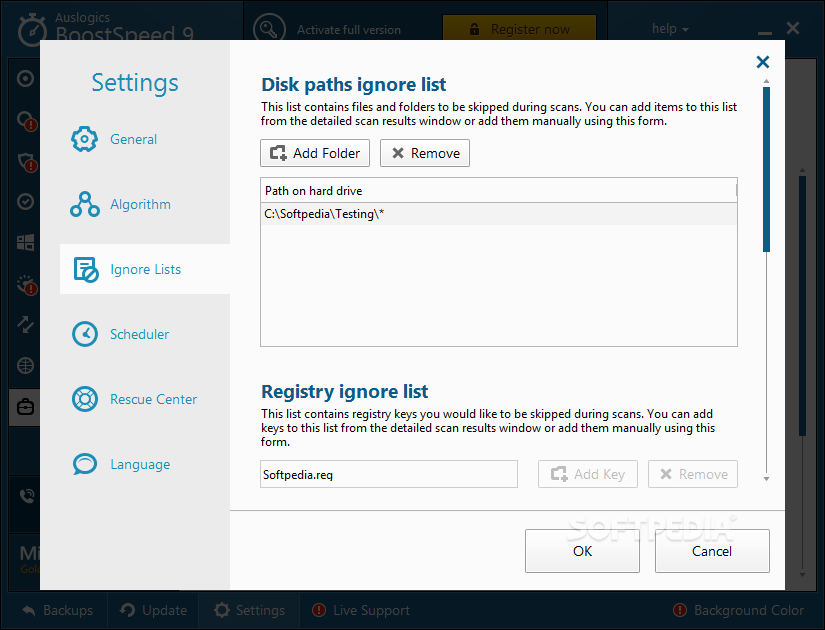Click the Auslogics stopwatch logo
Screen dimensions: 825x630
click(31, 29)
